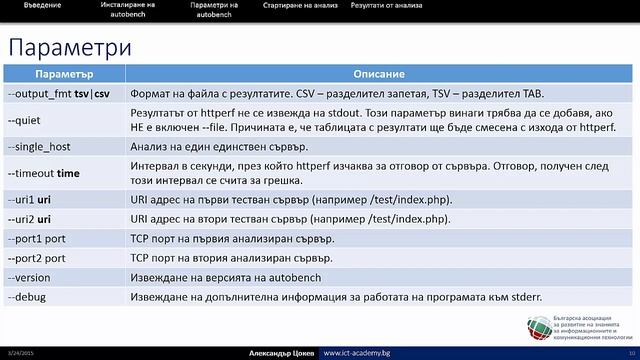Select the description of --output_fmt about CSV/TSV
This screenshot has height=360, width=640.
337,94
